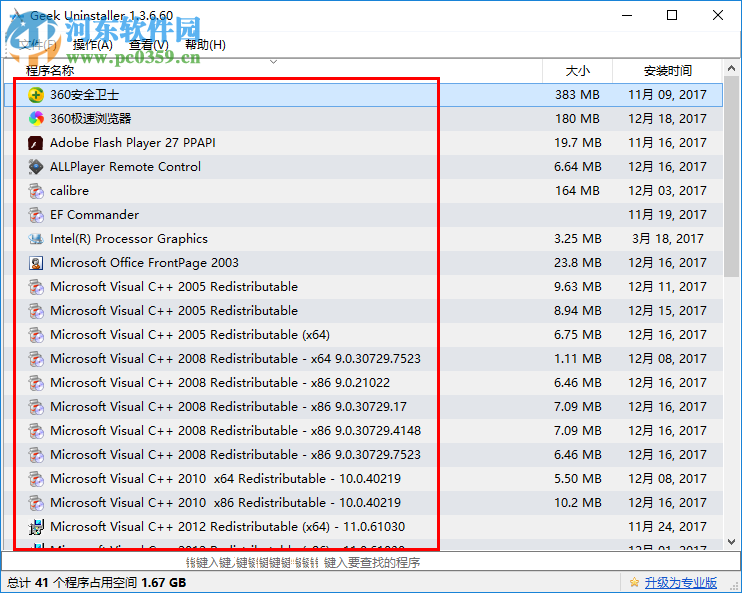Viewport: 742px width, 593px height.
Task: Click icon of Visual C++ 2008 x86 9.0.30729.17
Action: pos(36,407)
